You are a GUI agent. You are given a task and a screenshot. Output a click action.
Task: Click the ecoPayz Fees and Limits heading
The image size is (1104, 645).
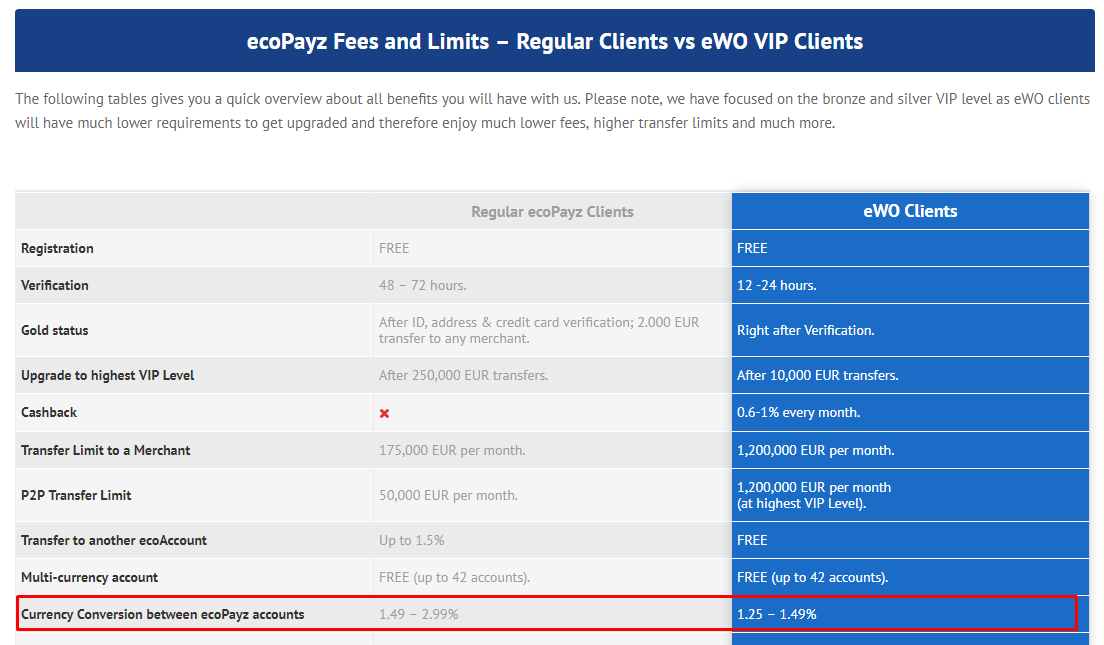[555, 42]
